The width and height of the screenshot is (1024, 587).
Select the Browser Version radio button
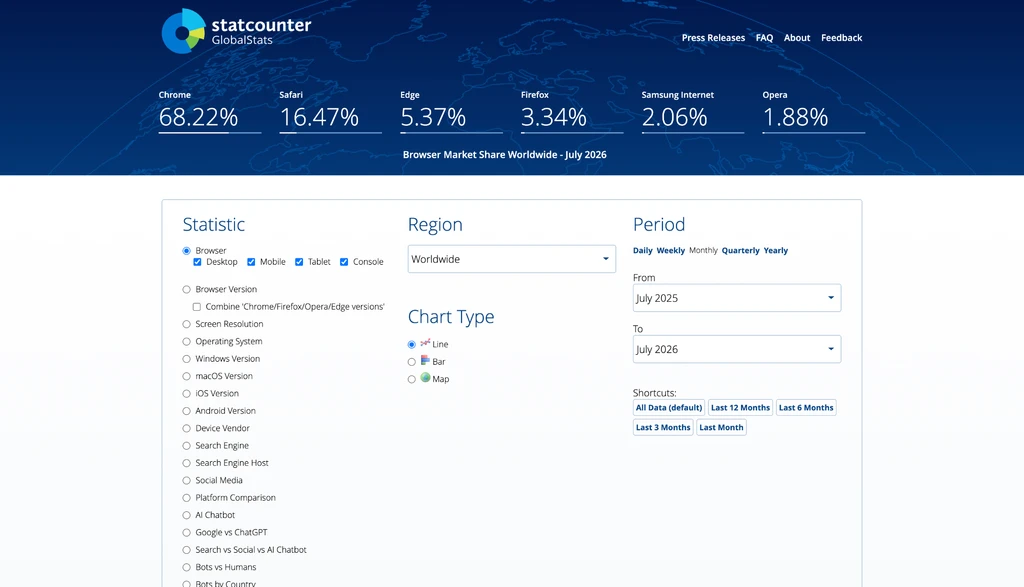187,289
